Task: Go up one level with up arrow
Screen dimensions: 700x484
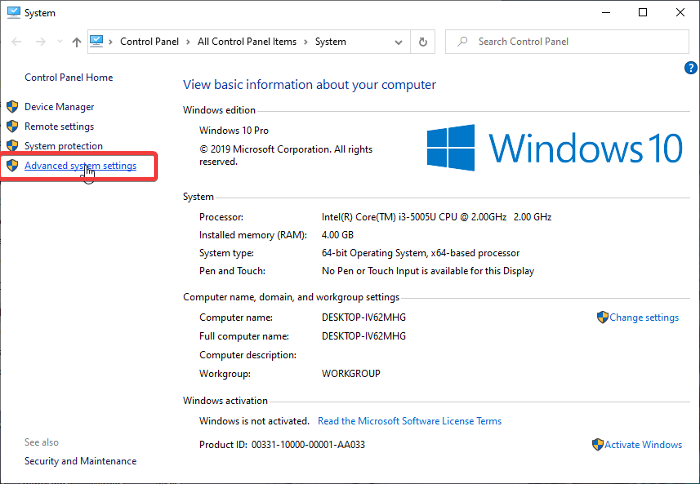Action: click(x=77, y=42)
